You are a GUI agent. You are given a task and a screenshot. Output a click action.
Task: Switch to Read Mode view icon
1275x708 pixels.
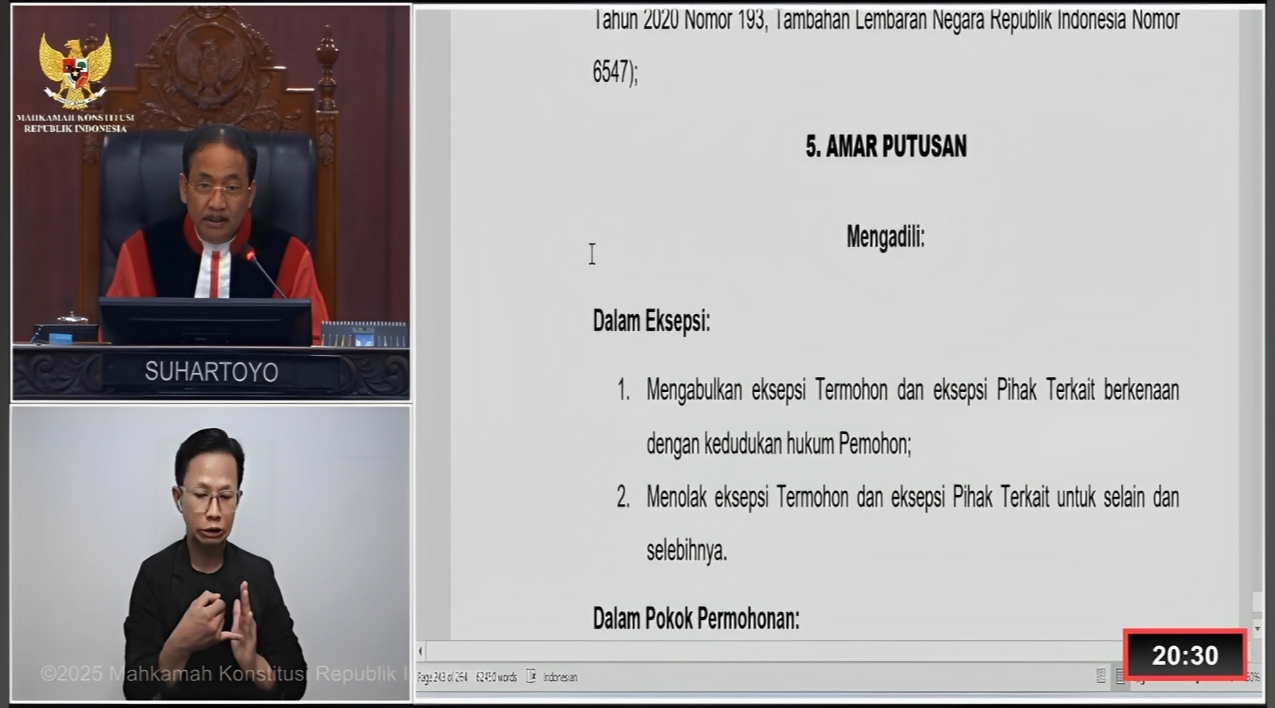1101,677
